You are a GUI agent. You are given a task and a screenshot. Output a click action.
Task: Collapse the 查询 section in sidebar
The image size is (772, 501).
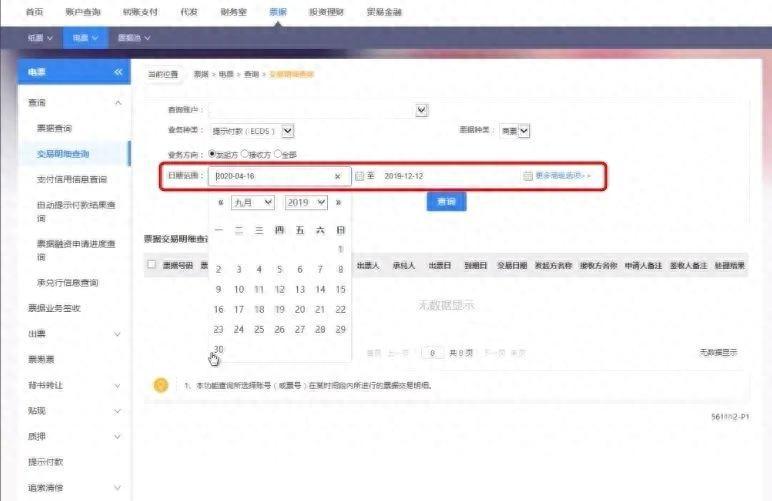[118, 103]
